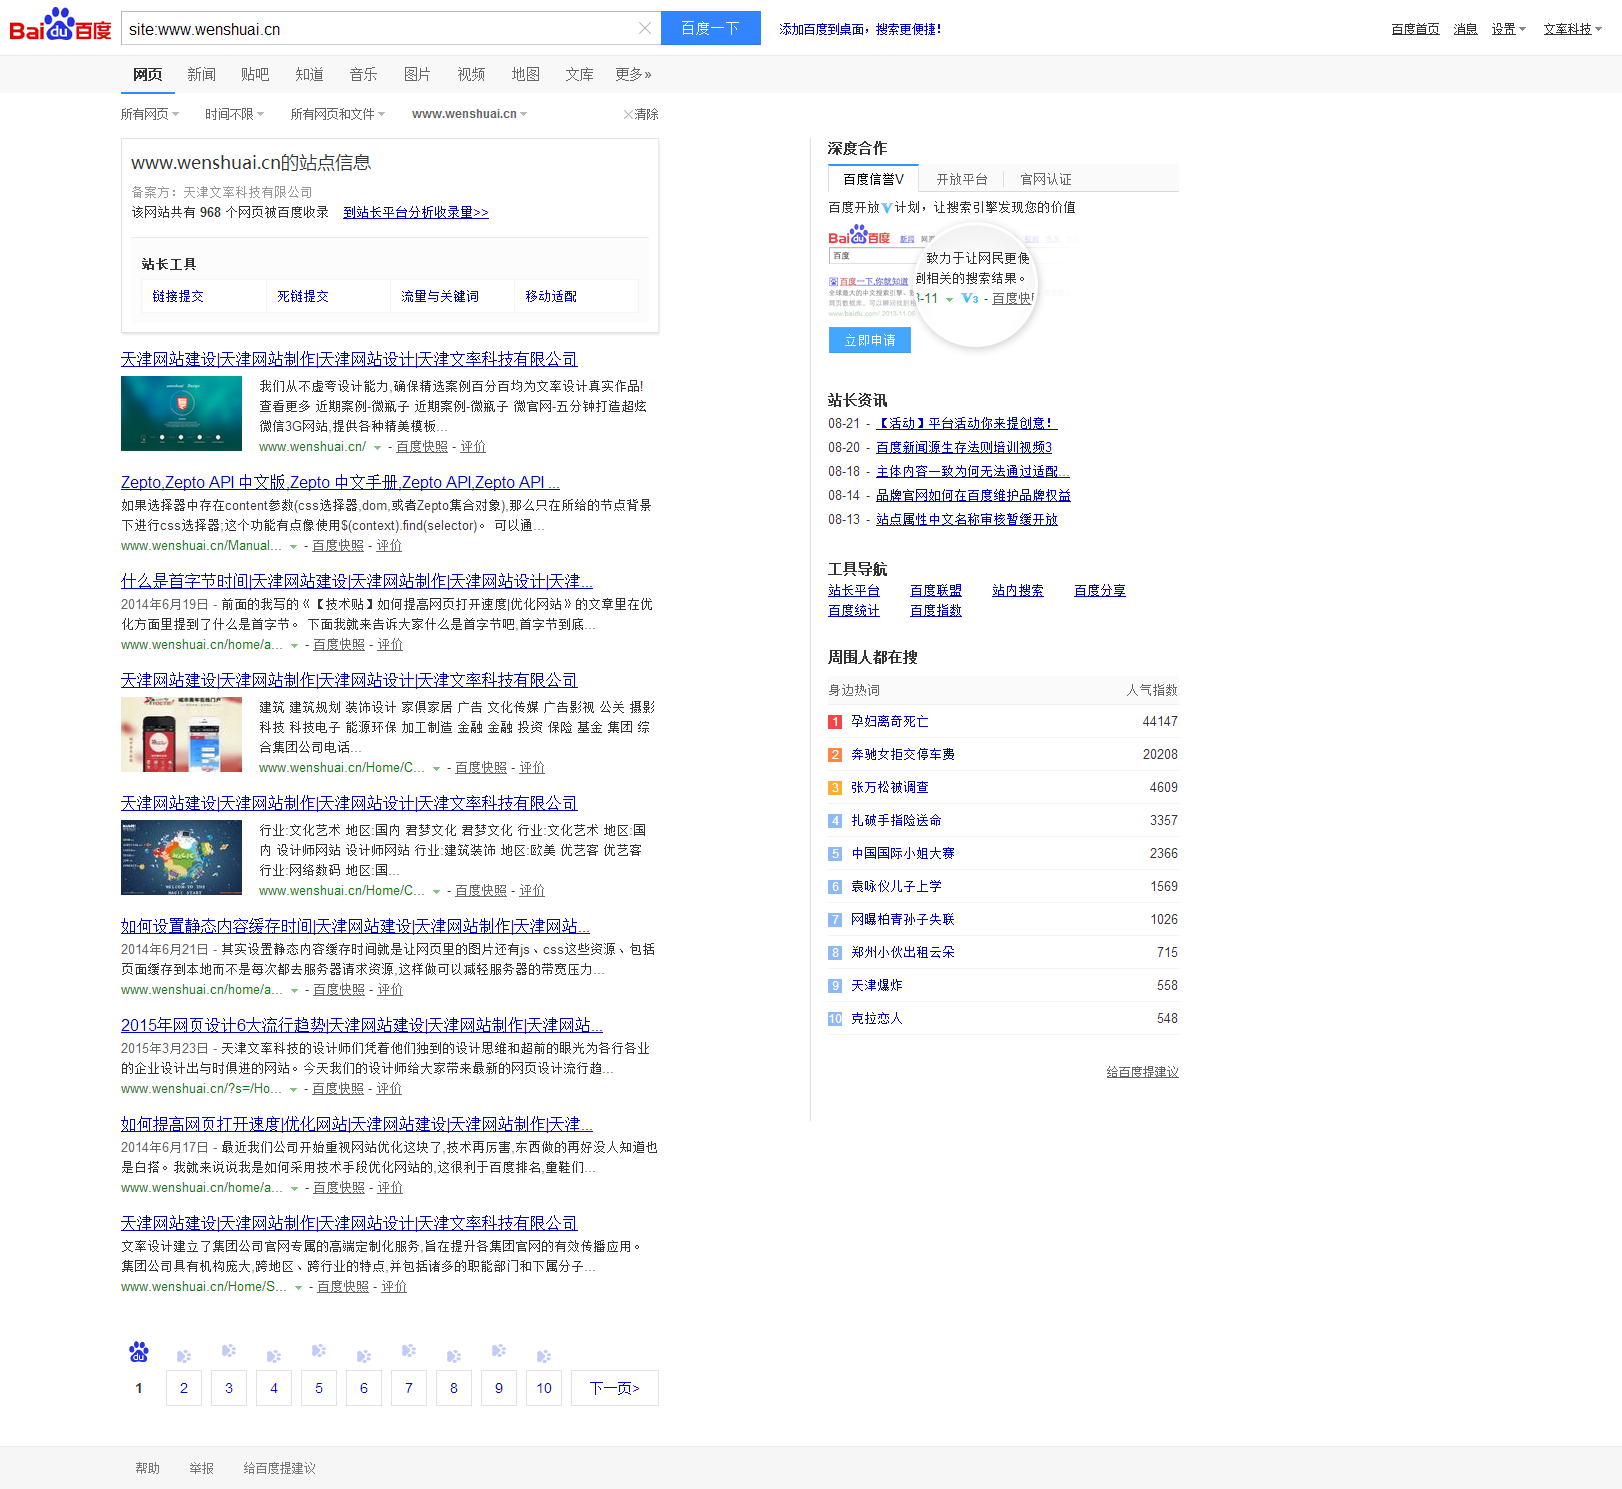Viewport: 1622px width, 1489px height.
Task: Open the 时间不限 time filter dropdown
Action: point(234,114)
